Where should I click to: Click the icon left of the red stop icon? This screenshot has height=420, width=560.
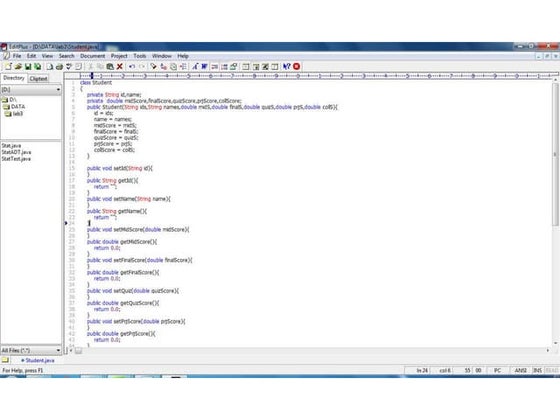(286, 66)
